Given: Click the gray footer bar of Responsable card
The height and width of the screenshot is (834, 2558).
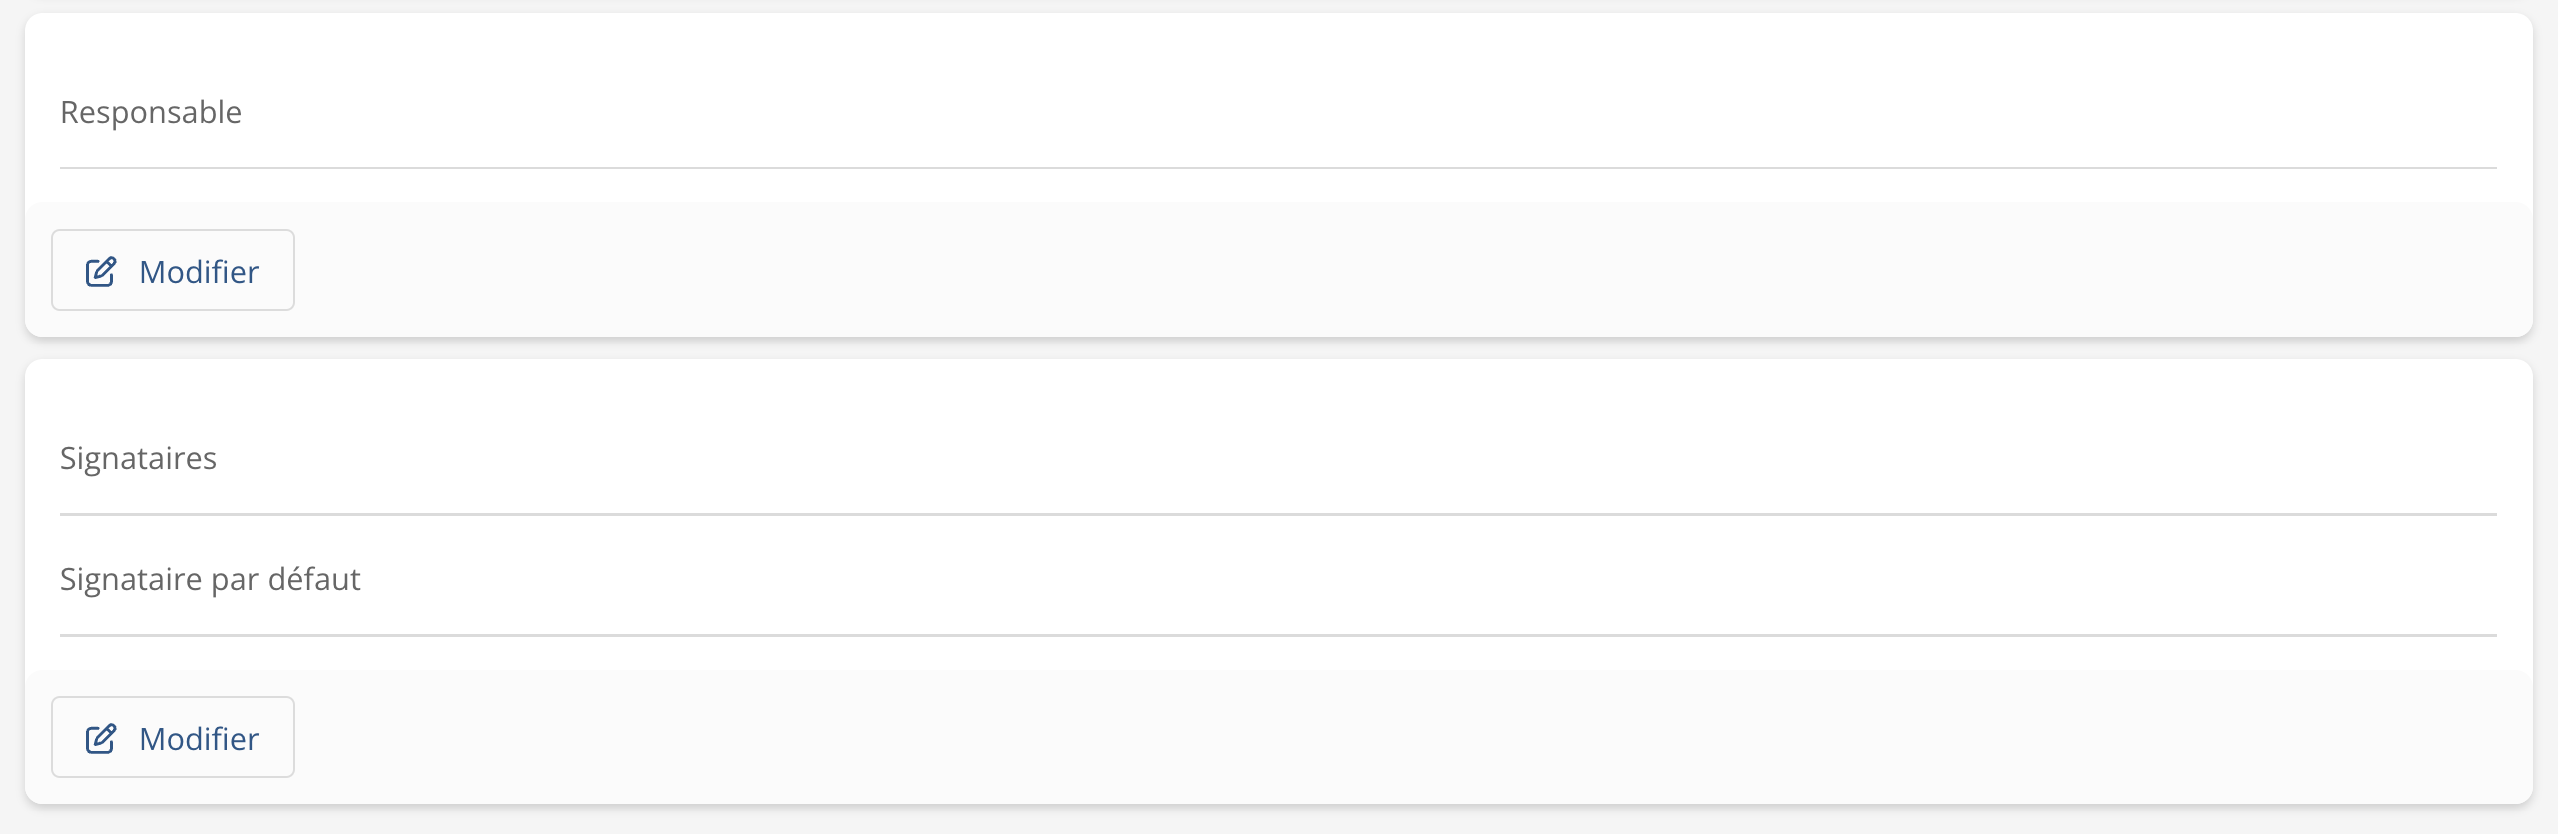Looking at the screenshot, I should point(1400,270).
